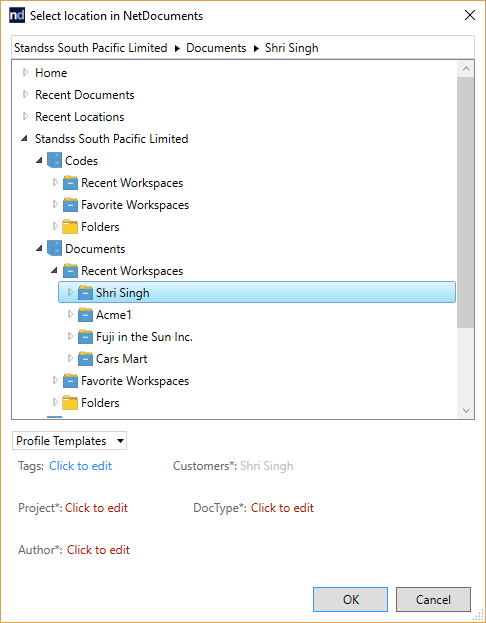This screenshot has height=623, width=486.
Task: Select the Acme1 workspace
Action: pos(114,315)
